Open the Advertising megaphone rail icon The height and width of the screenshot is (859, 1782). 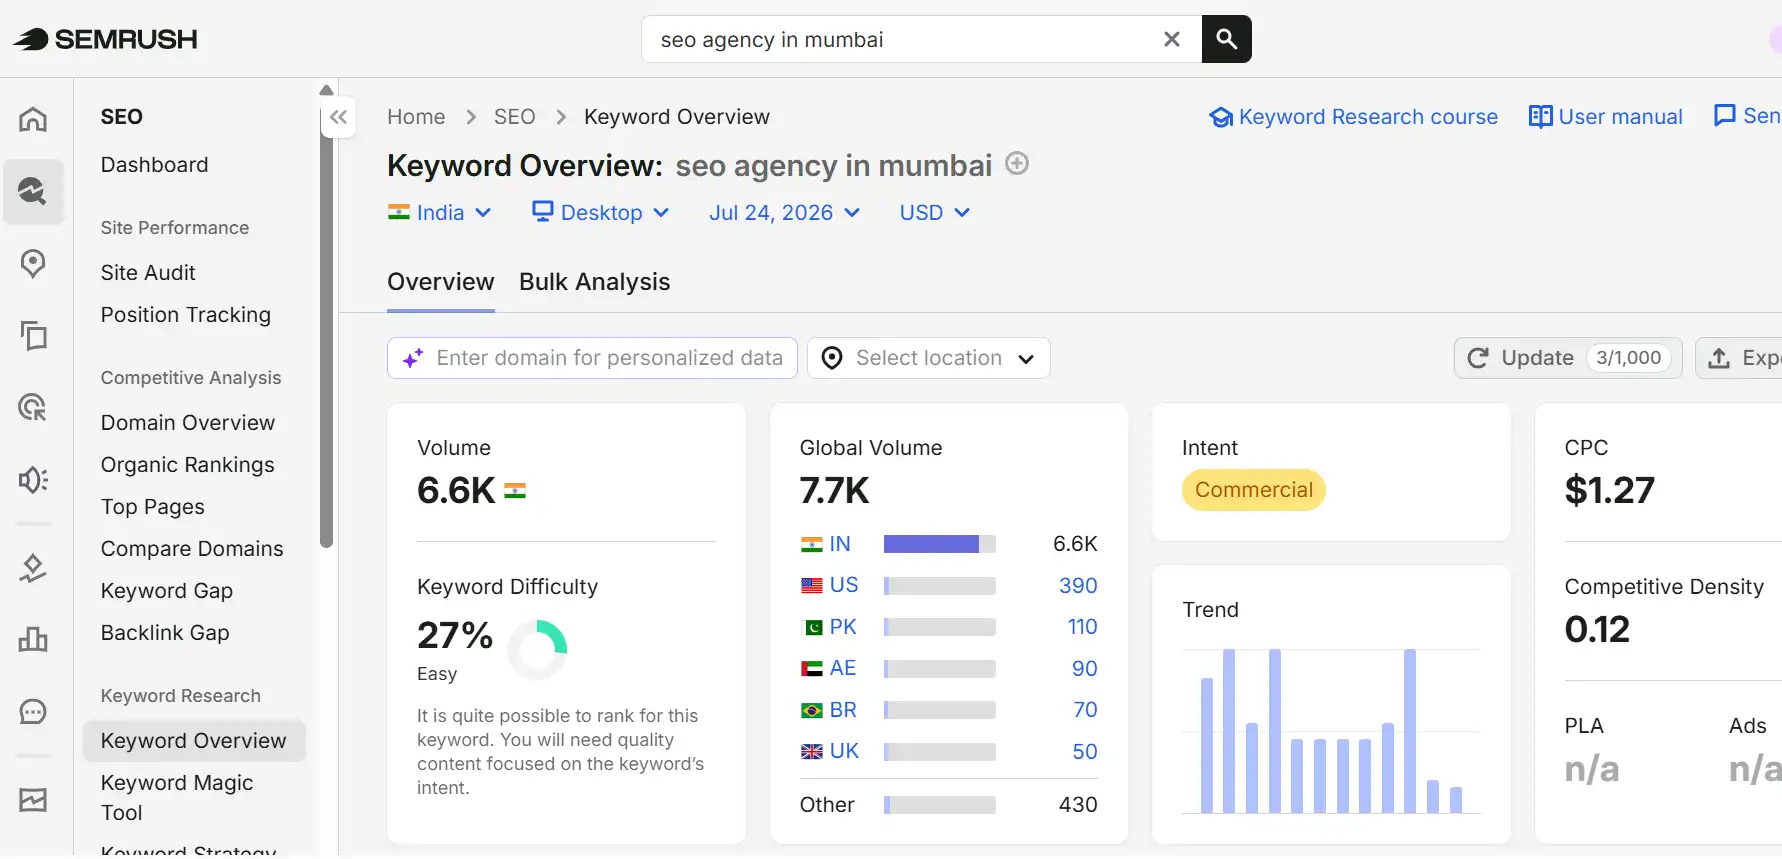pos(33,480)
